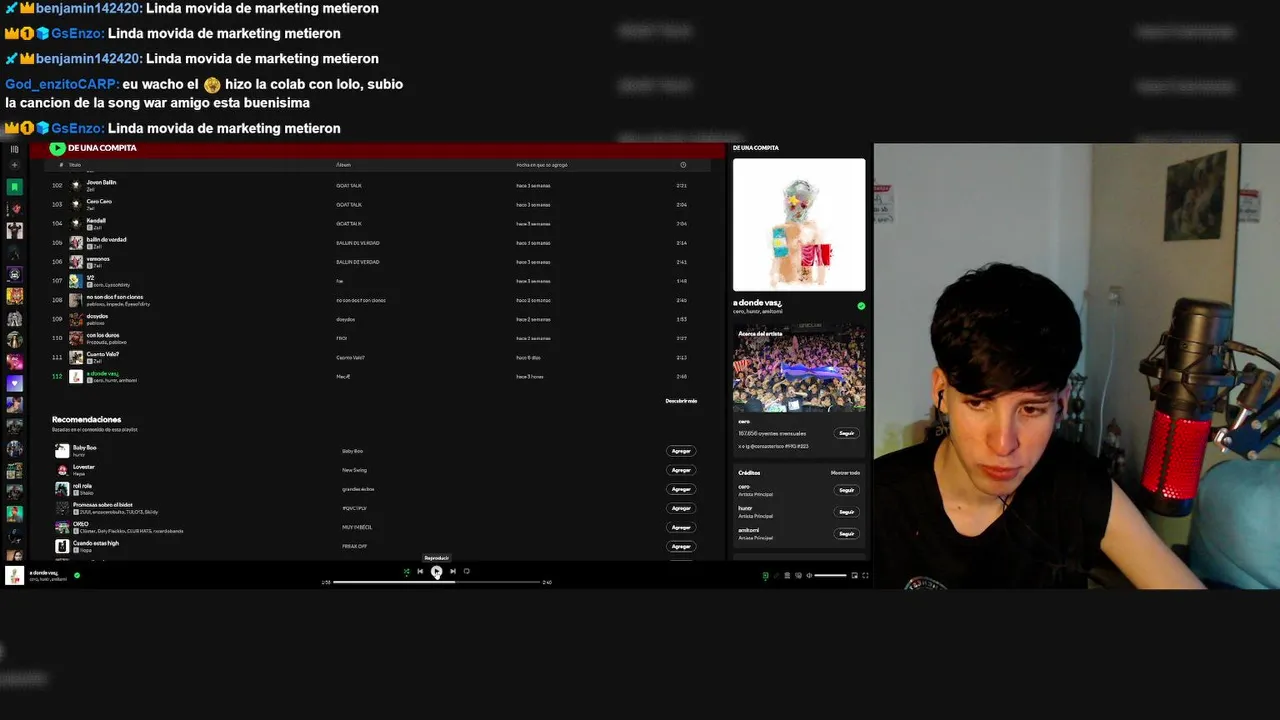Add Cuando estas high with Agregar
This screenshot has width=1280, height=720.
[681, 546]
